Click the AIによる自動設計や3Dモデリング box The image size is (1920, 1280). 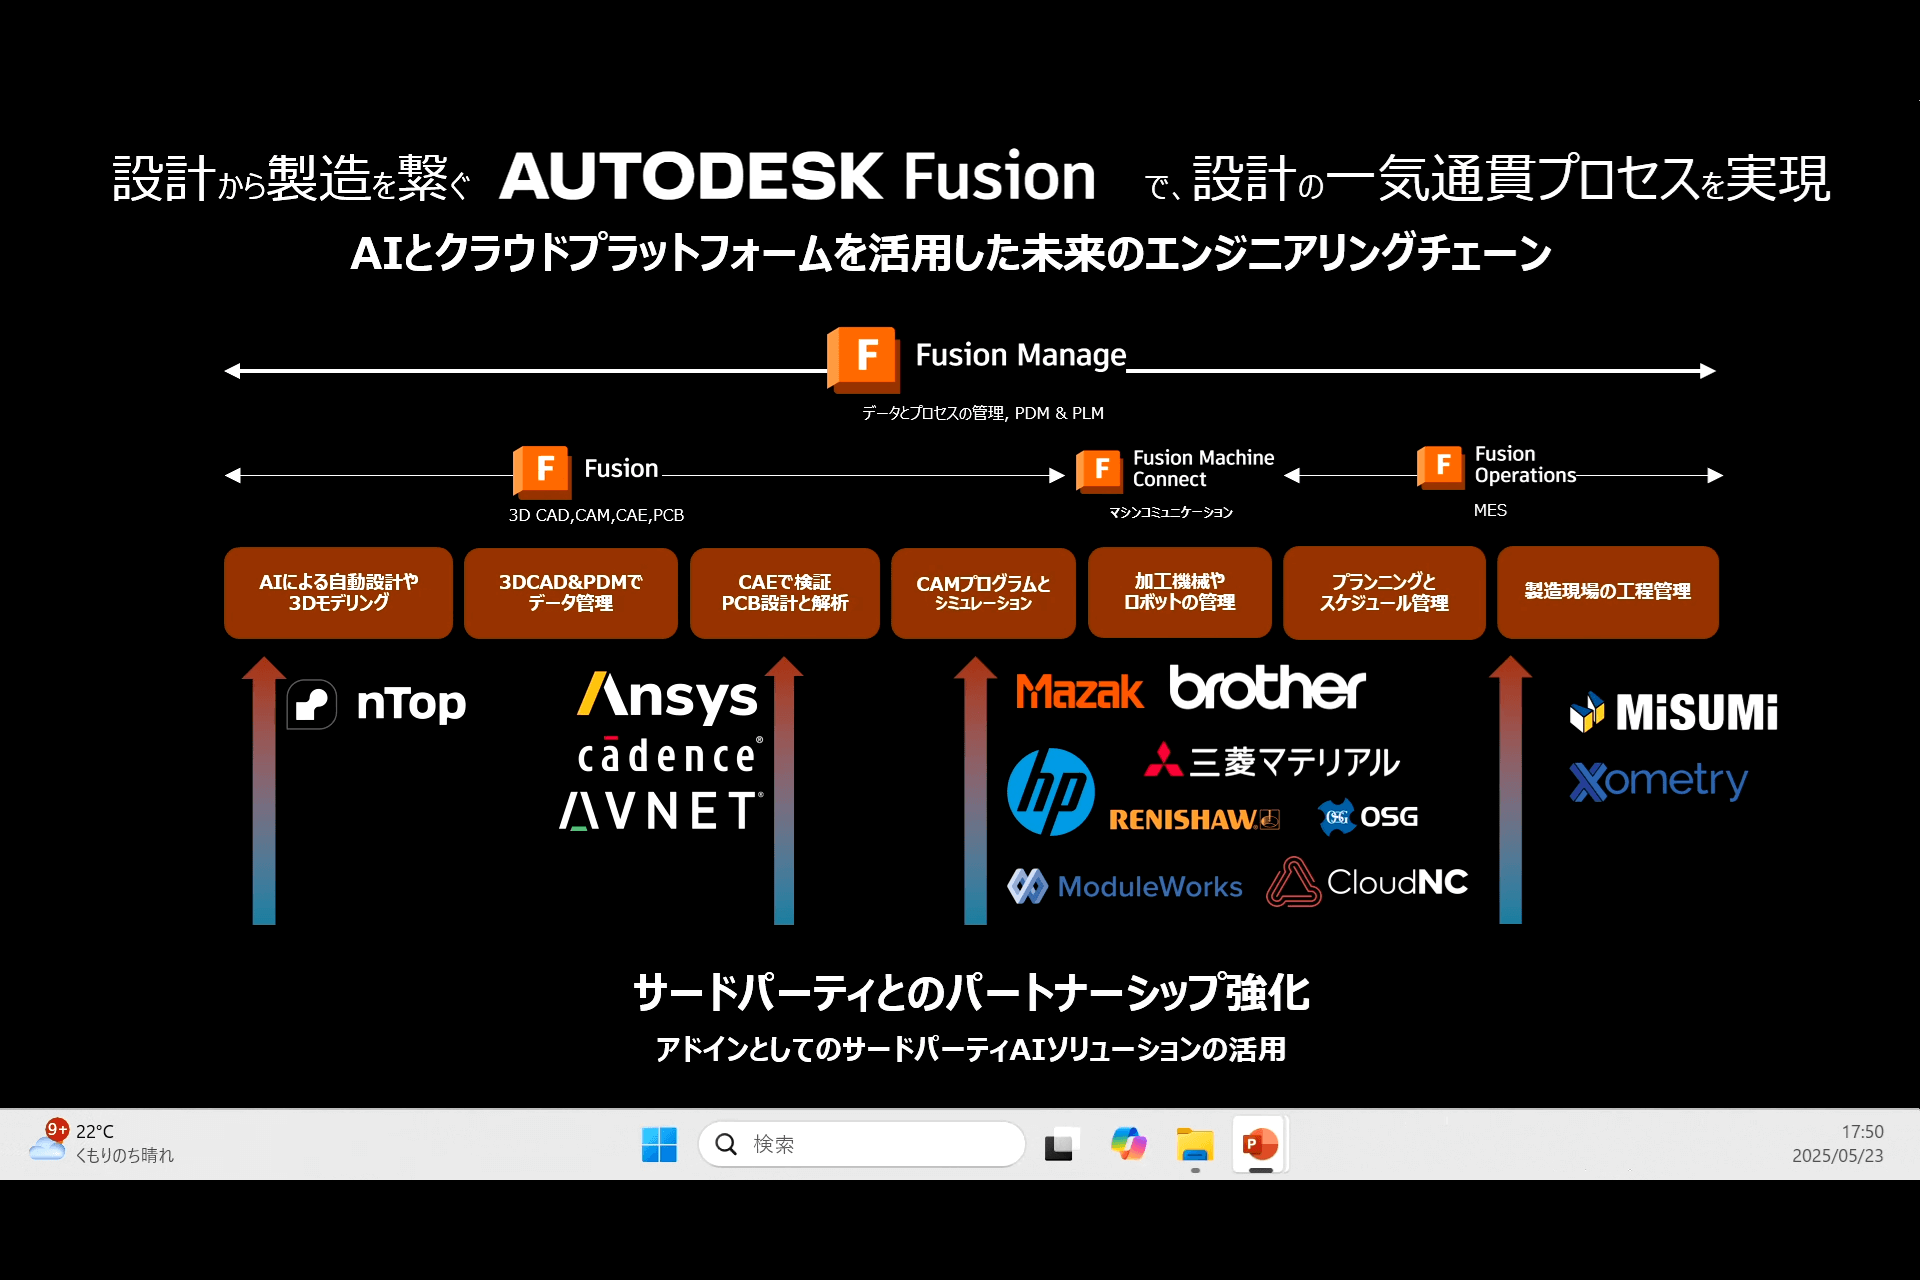point(338,592)
